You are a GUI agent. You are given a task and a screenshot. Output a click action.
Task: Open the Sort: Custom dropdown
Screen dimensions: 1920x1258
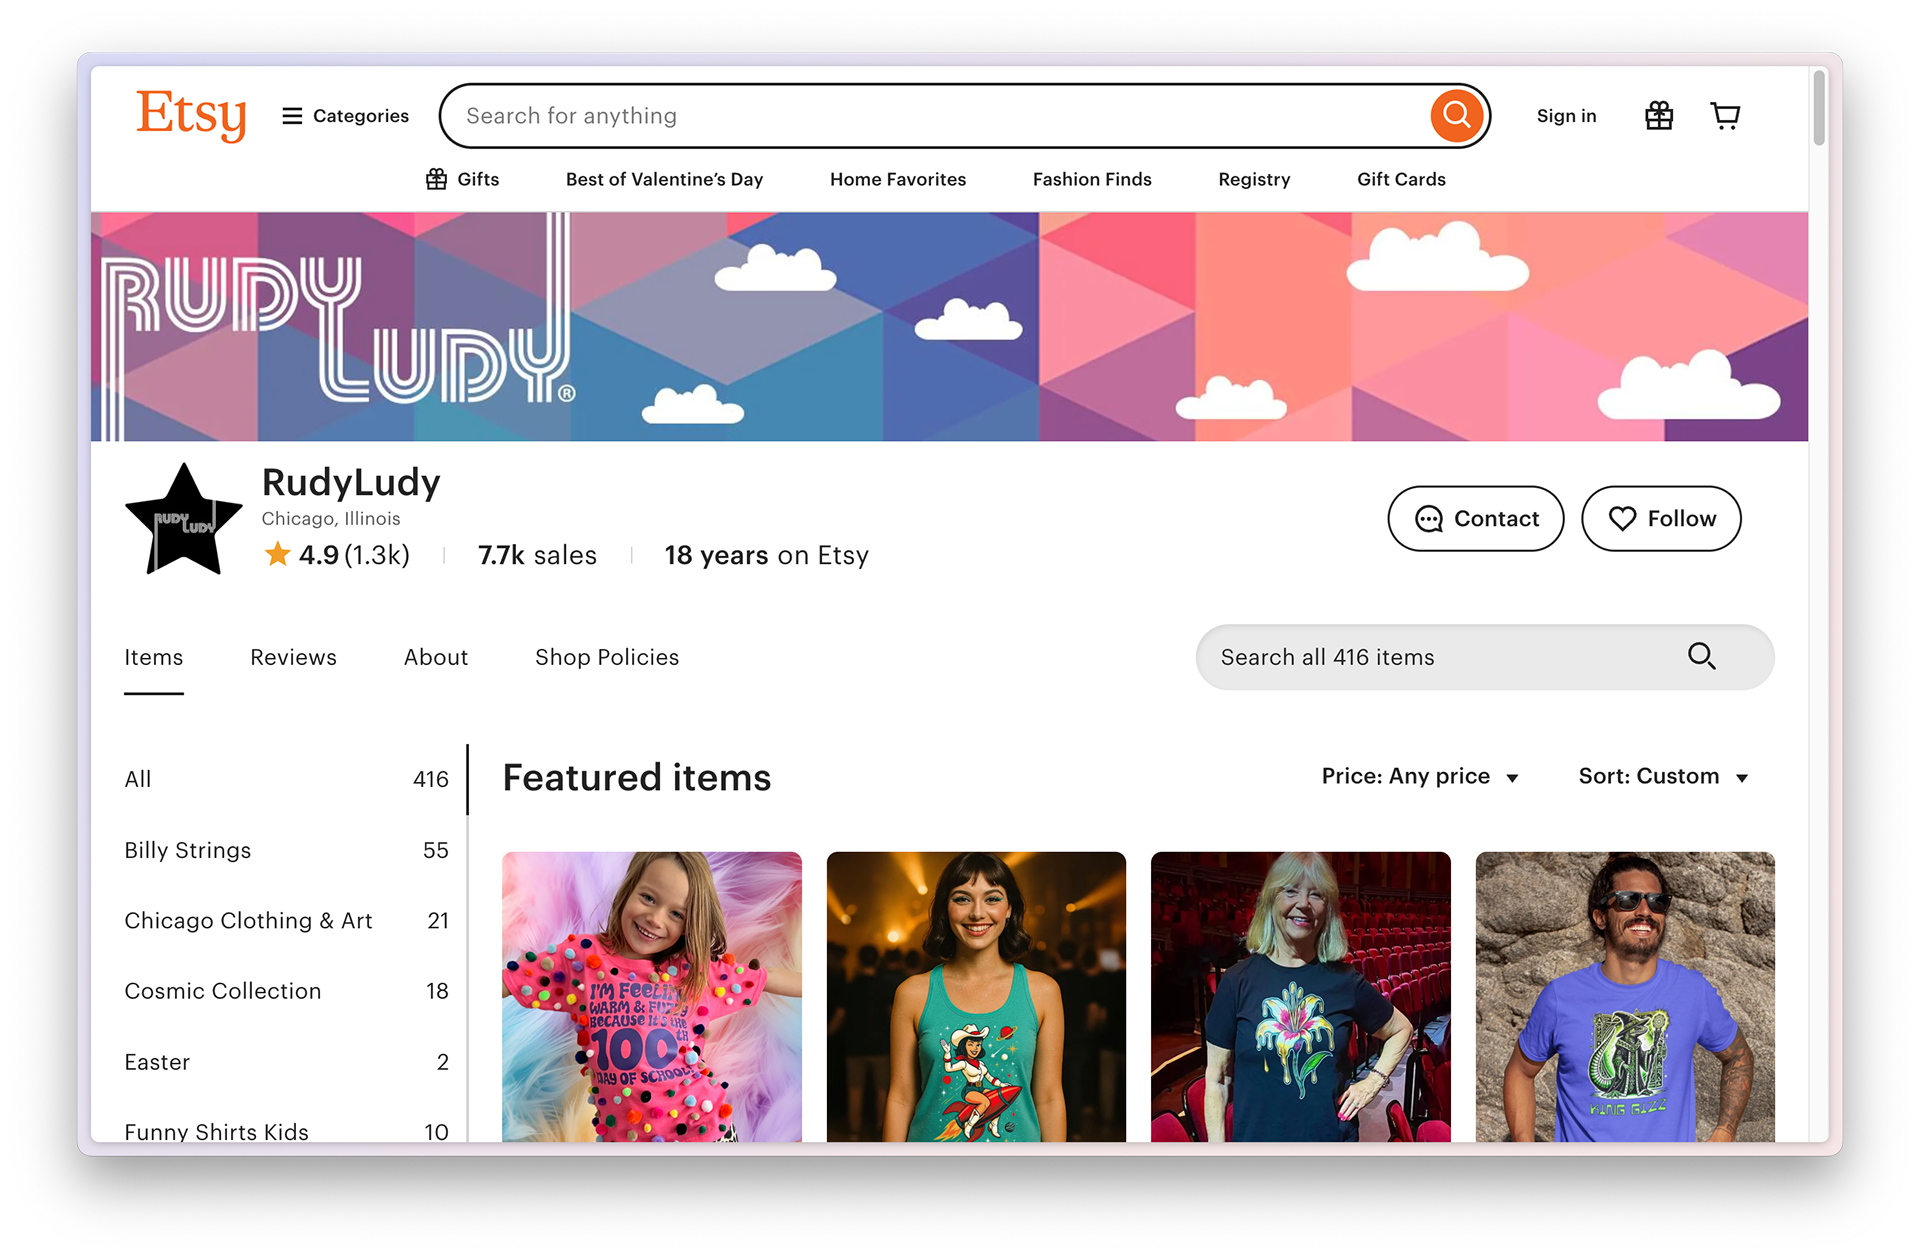tap(1663, 777)
